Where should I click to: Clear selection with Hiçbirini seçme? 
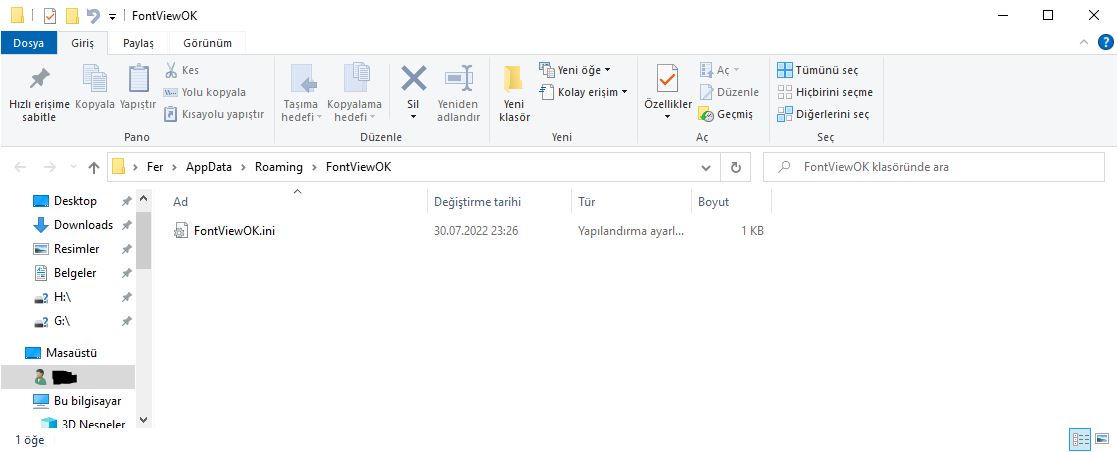click(x=825, y=92)
